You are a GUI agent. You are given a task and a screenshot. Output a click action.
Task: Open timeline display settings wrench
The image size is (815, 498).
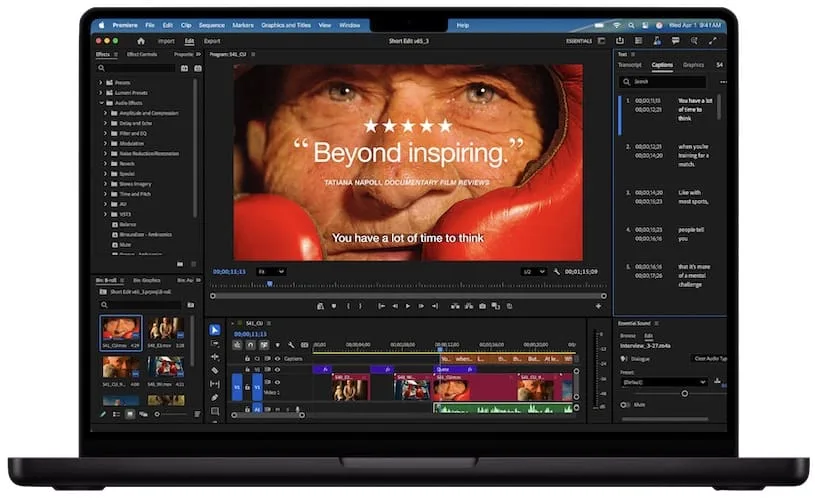(291, 345)
